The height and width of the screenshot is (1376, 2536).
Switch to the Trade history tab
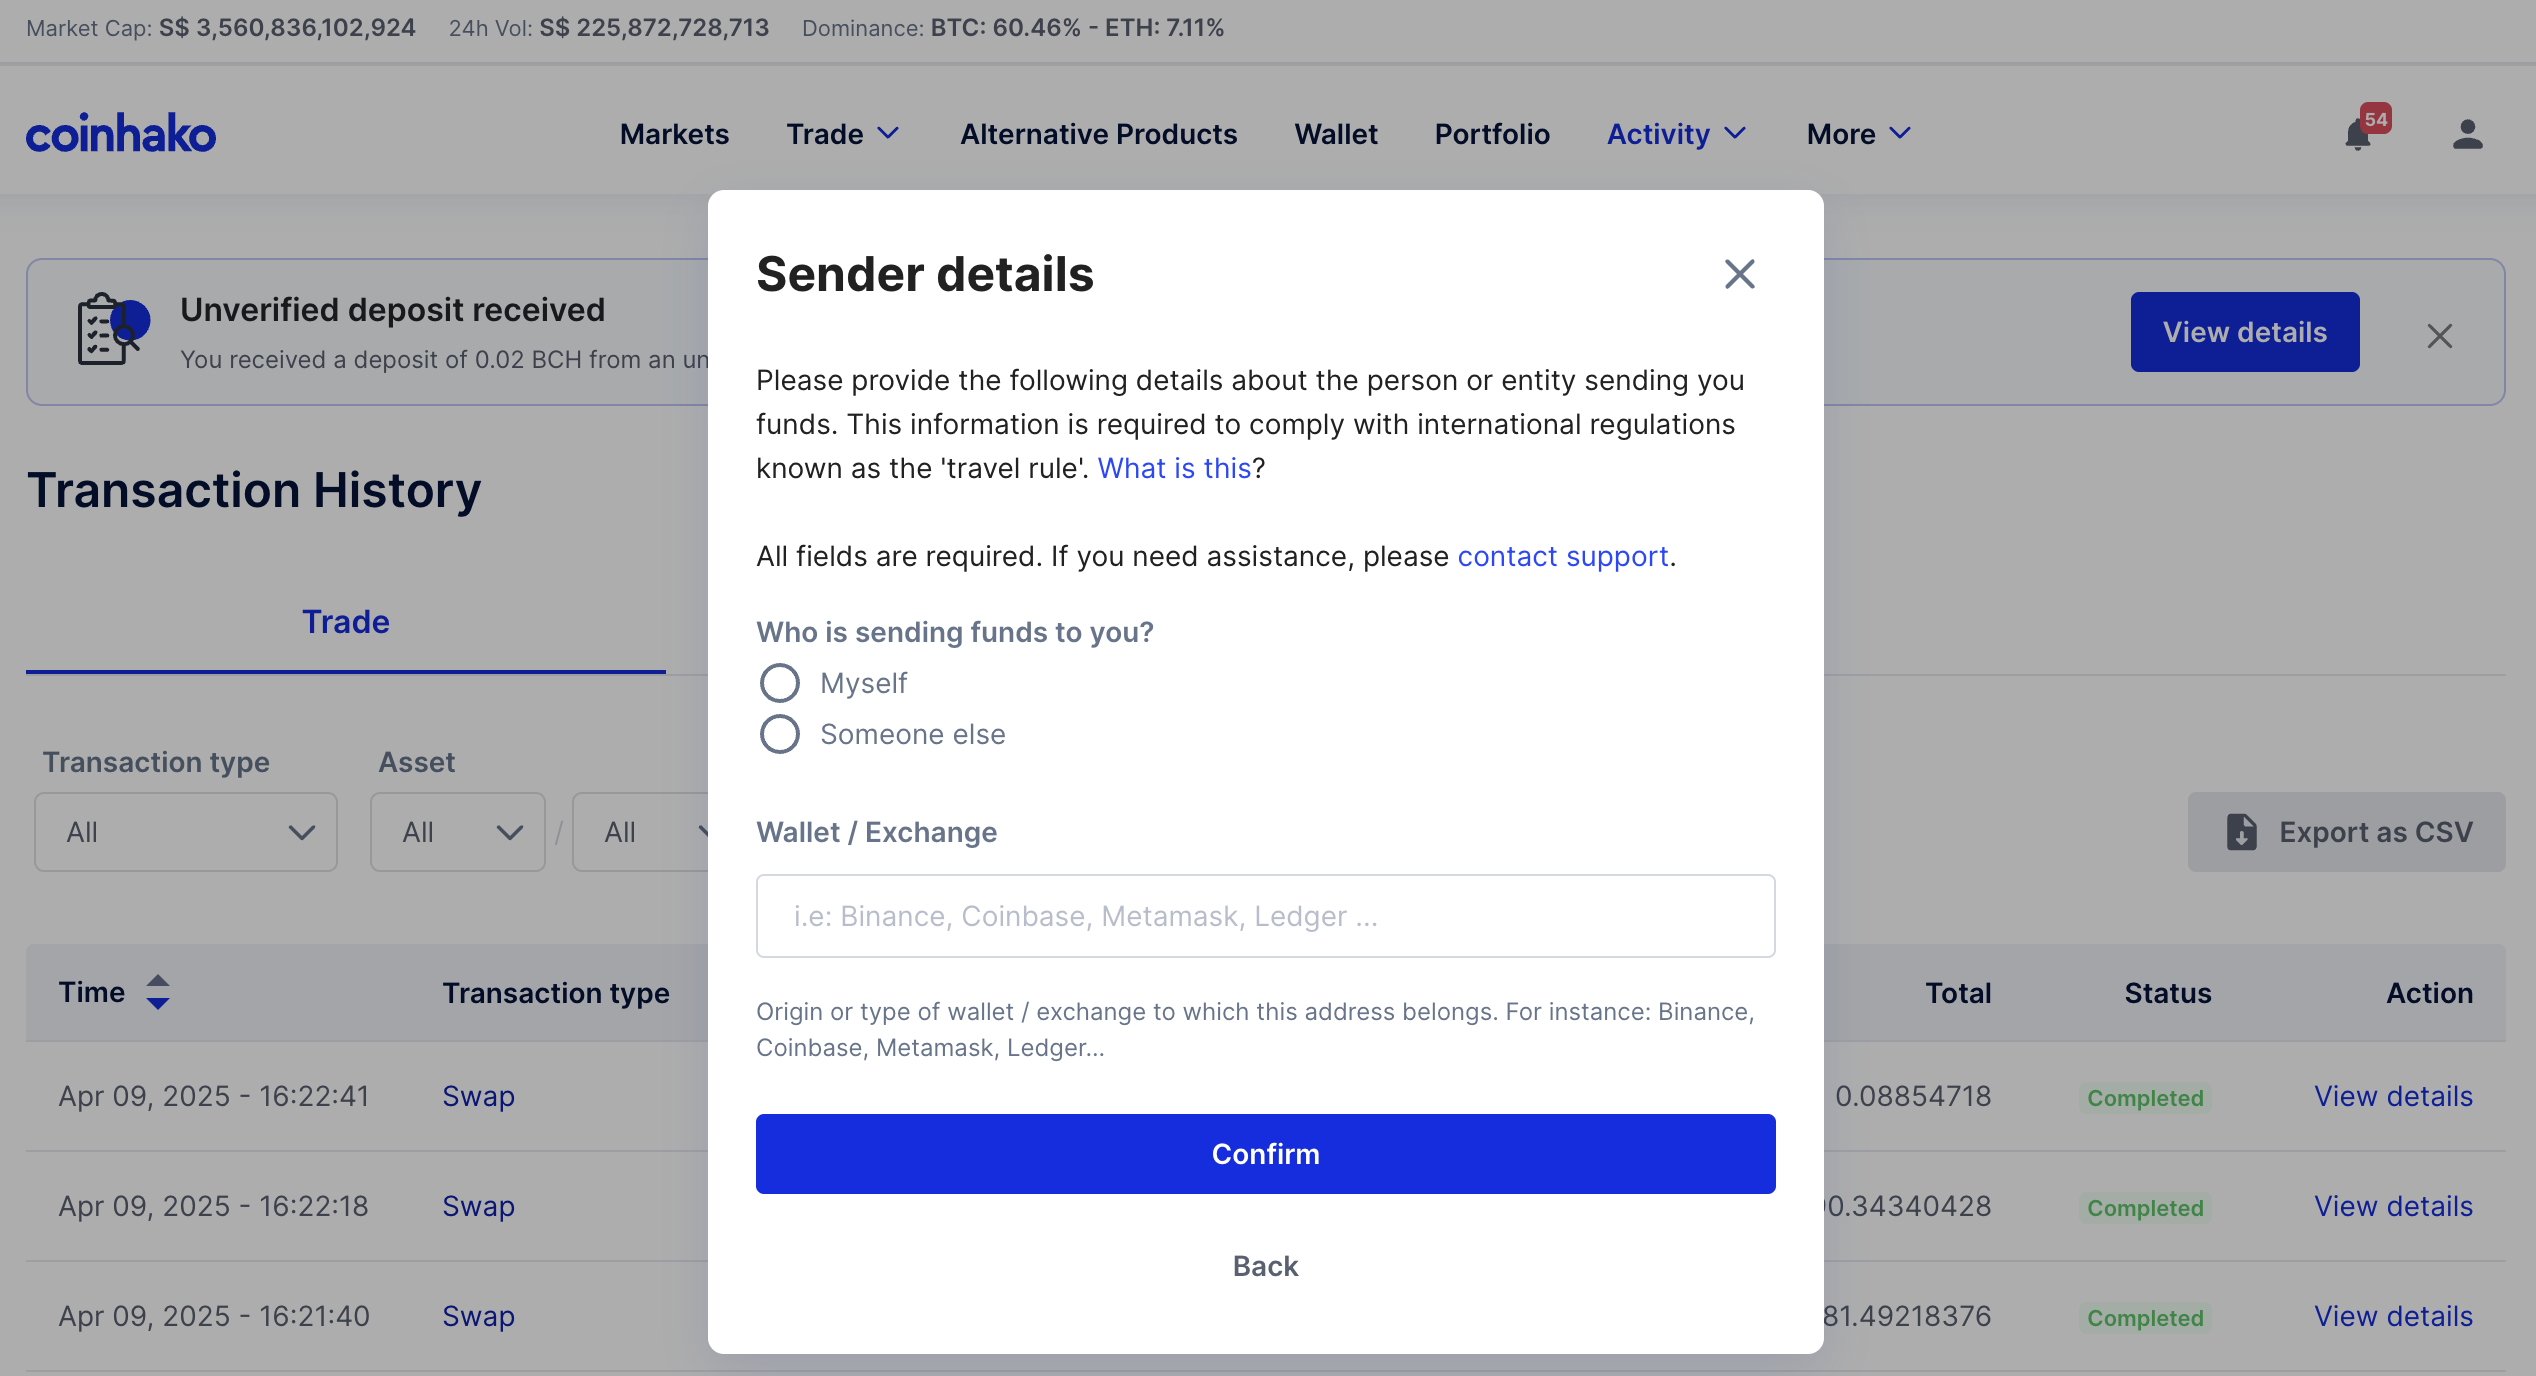(x=345, y=622)
